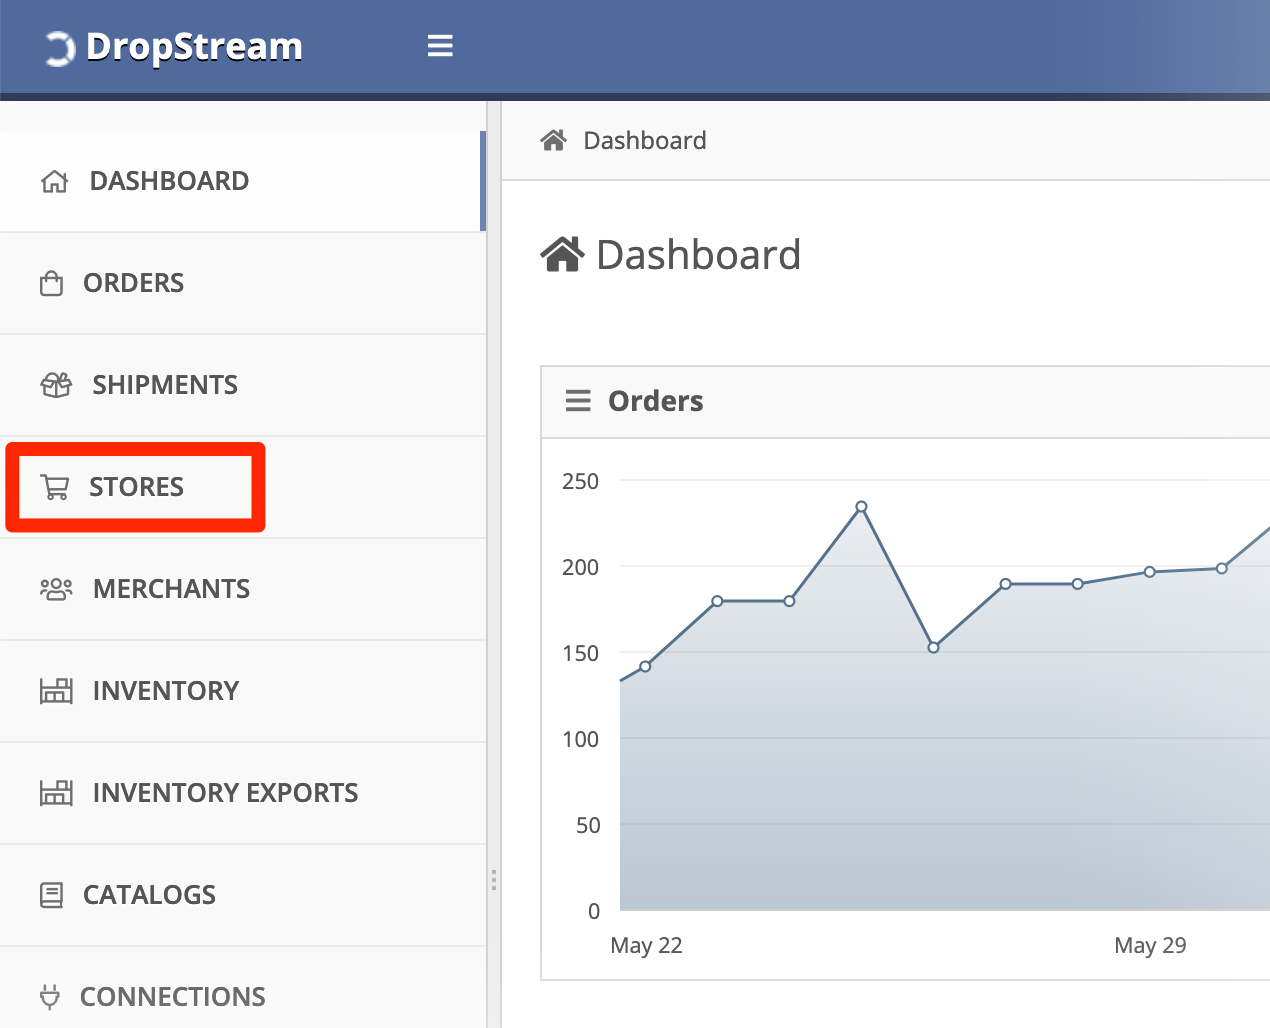Viewport: 1270px width, 1028px height.
Task: Click the breadcrumb home icon
Action: tap(553, 140)
